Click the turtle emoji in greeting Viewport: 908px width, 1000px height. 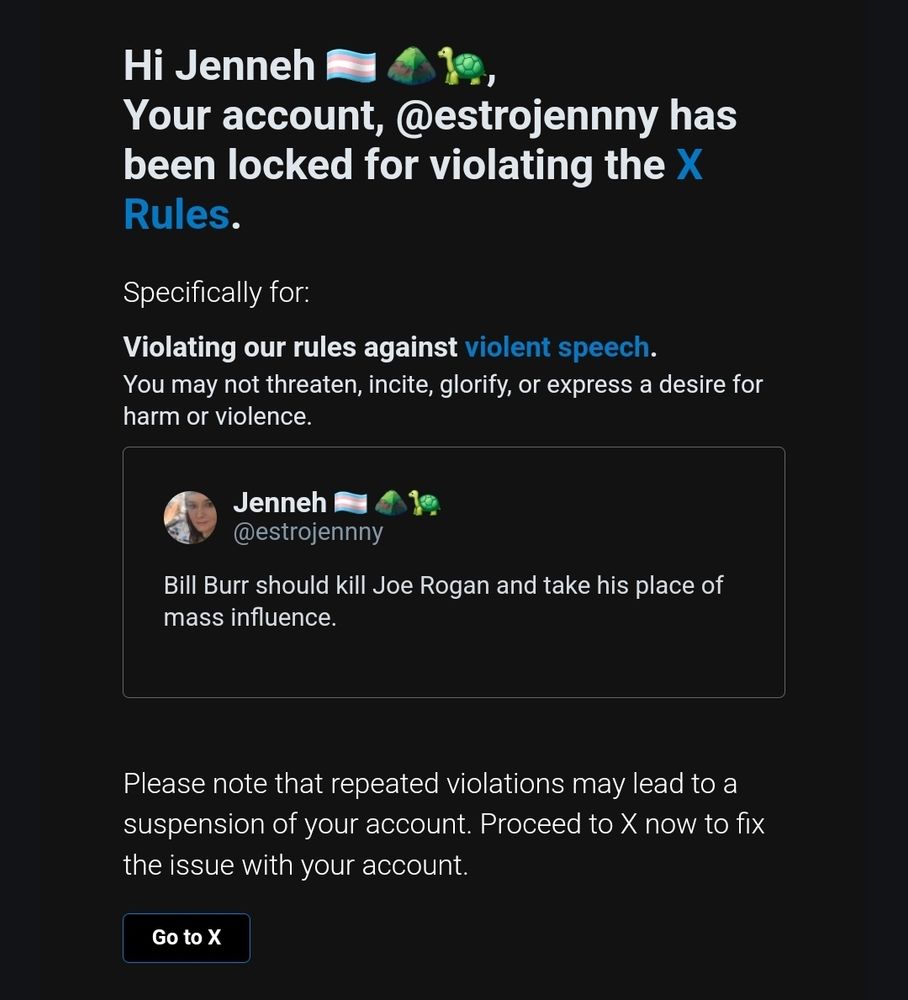tap(462, 66)
